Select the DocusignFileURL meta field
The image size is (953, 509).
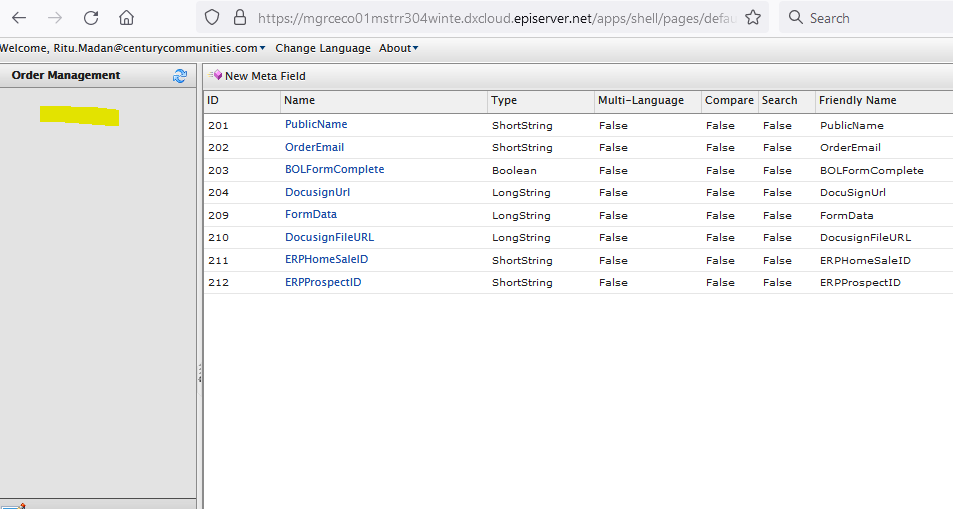pyautogui.click(x=329, y=237)
